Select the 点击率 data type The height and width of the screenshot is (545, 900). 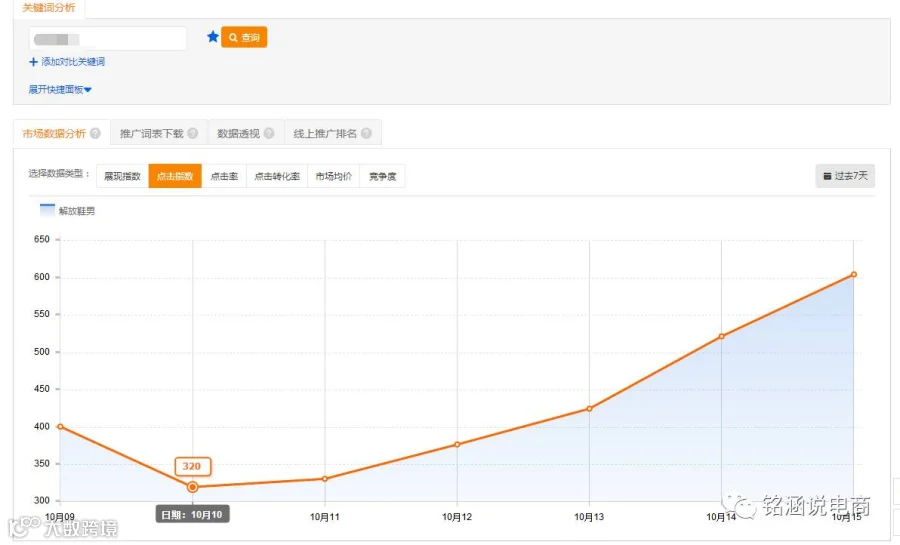click(224, 176)
